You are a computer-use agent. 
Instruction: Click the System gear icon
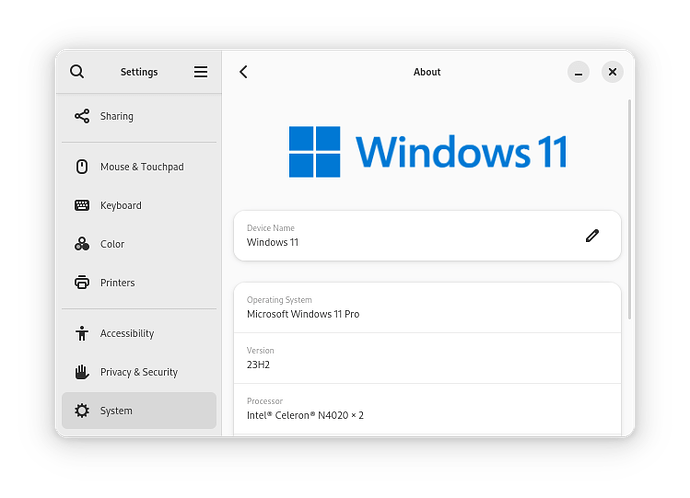click(x=82, y=410)
